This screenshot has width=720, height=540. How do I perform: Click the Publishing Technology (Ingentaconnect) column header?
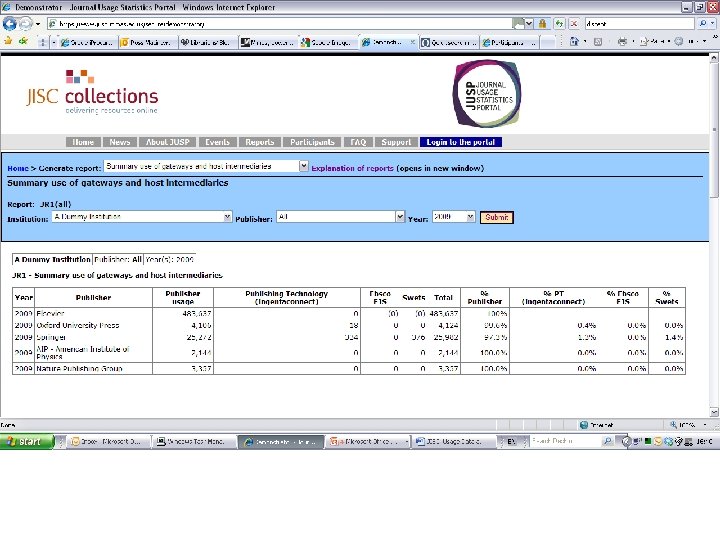point(287,298)
